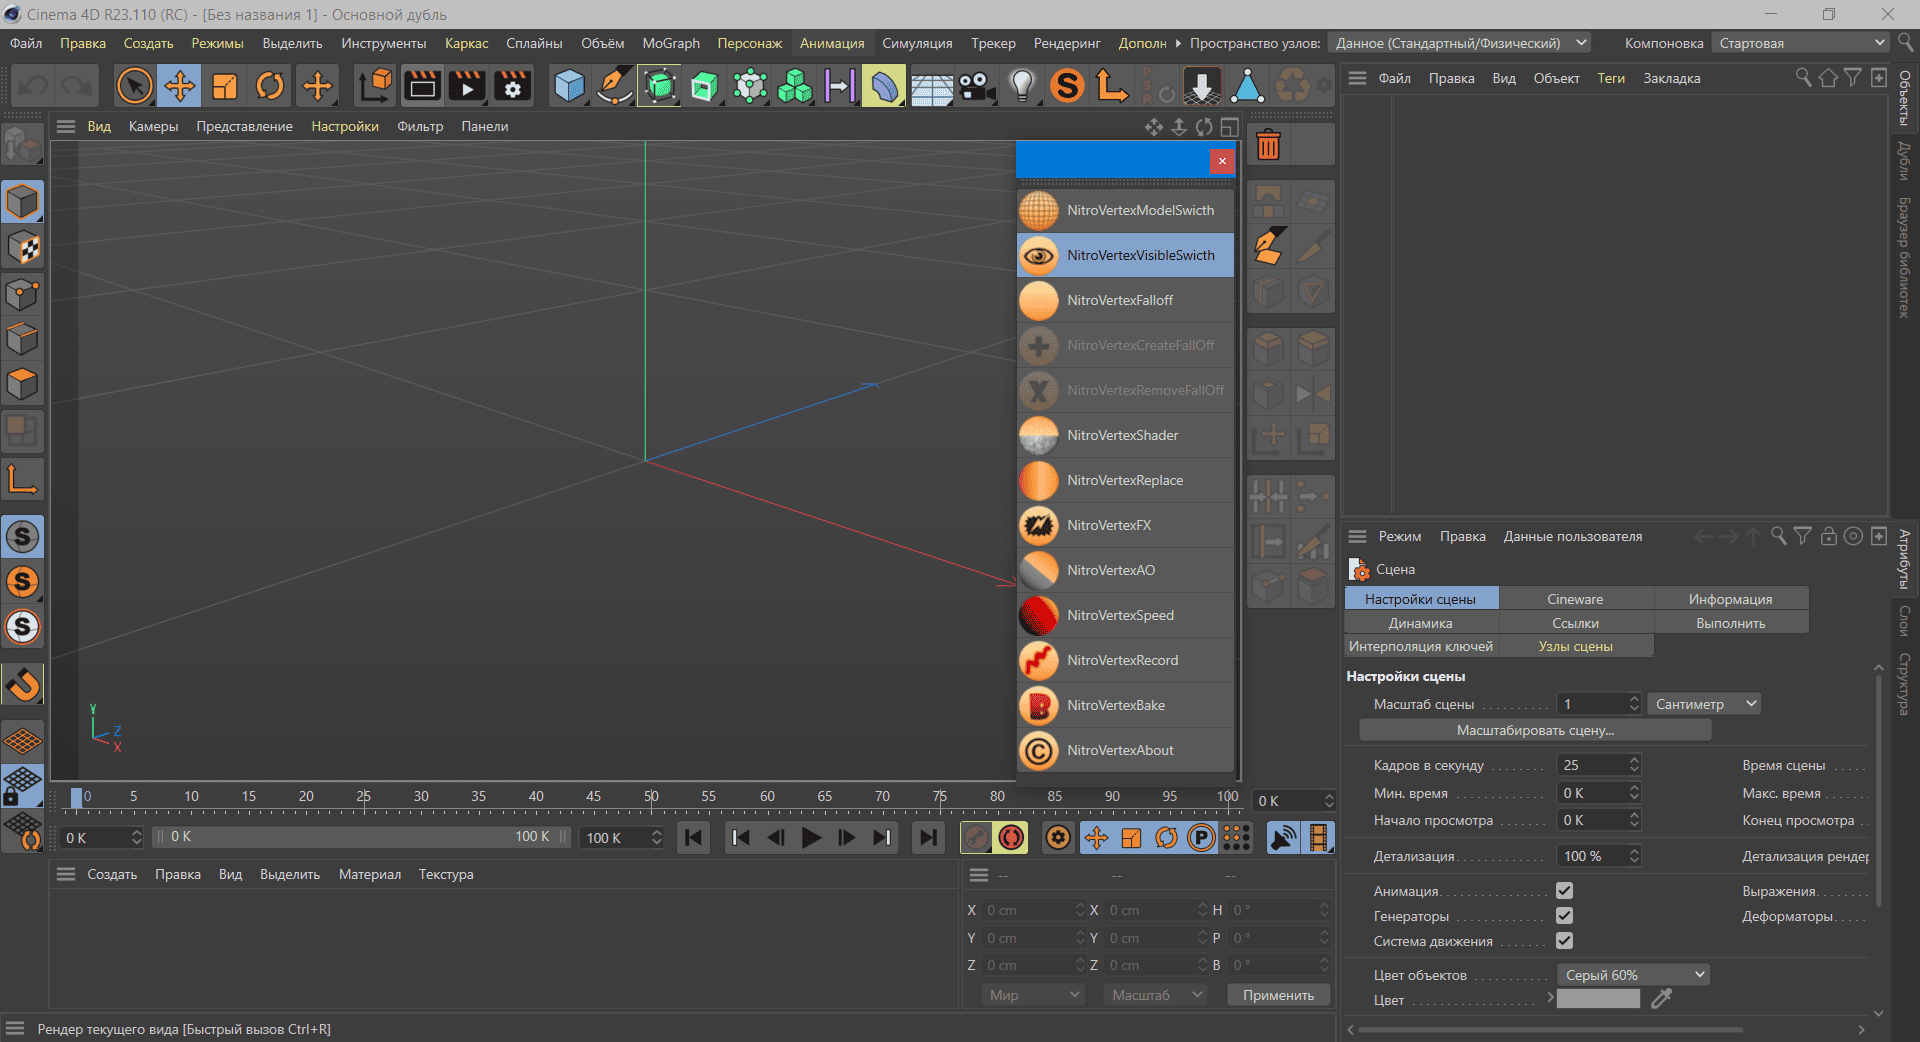Click search magnifier in Object manager
This screenshot has height=1042, width=1920.
pos(1803,78)
